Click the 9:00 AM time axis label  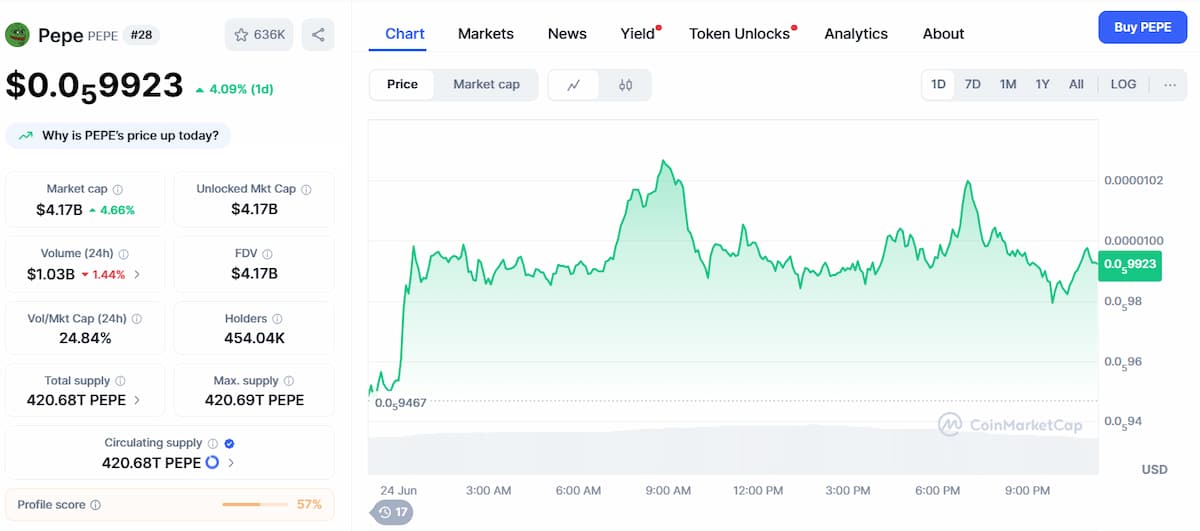tap(668, 491)
